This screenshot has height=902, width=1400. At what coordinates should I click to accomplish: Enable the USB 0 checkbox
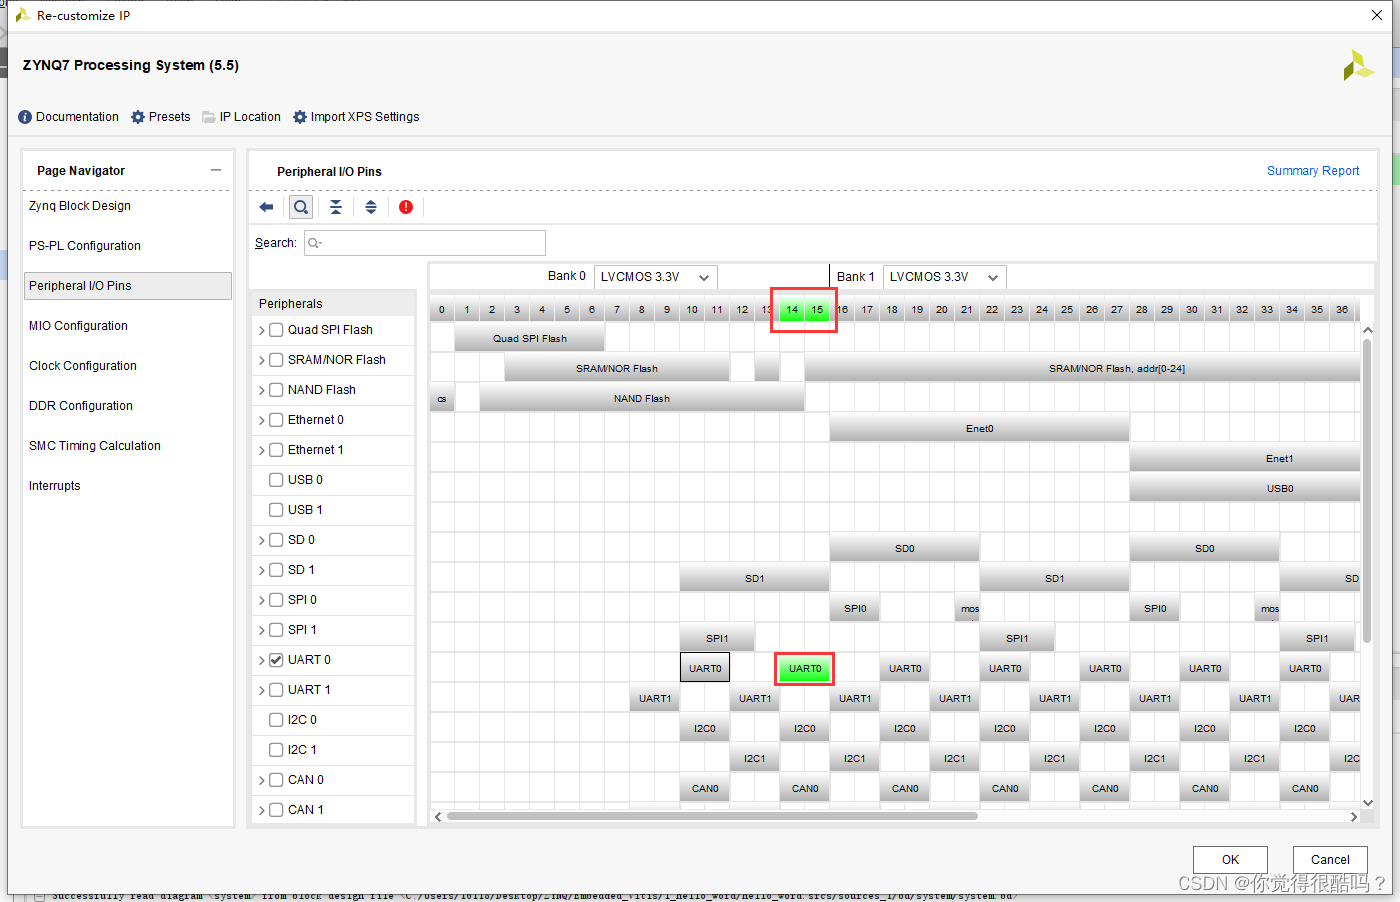coord(276,480)
